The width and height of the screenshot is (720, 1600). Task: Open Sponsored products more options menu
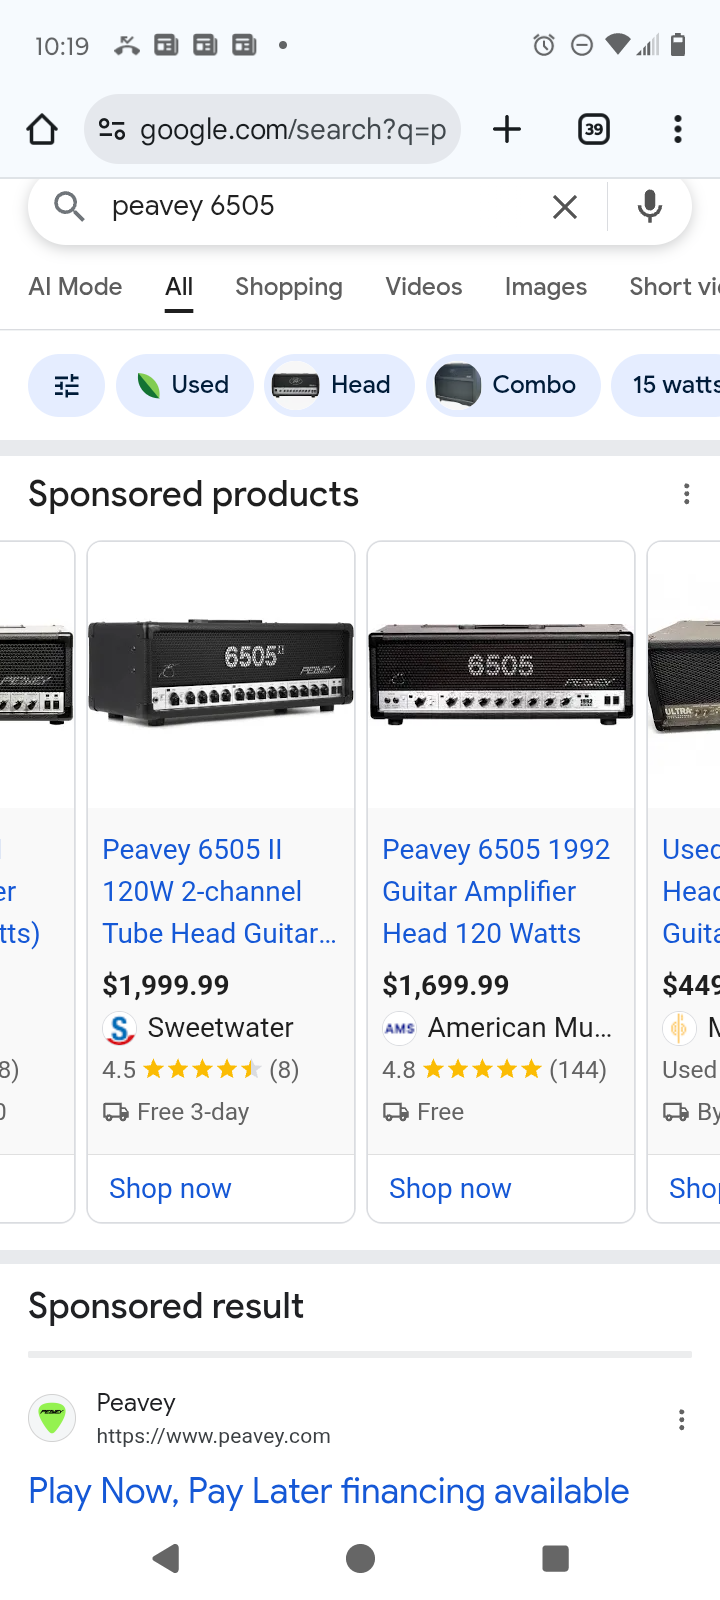pyautogui.click(x=686, y=494)
